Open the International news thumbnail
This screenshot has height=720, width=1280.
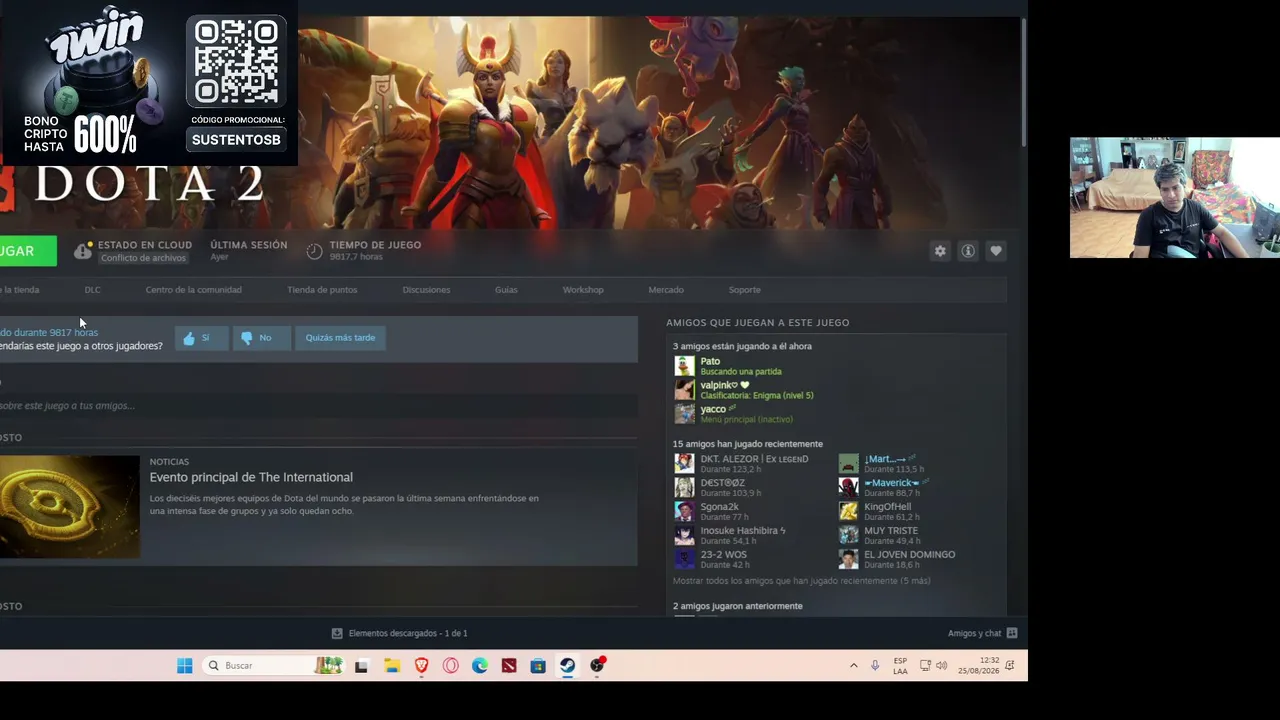click(x=70, y=507)
